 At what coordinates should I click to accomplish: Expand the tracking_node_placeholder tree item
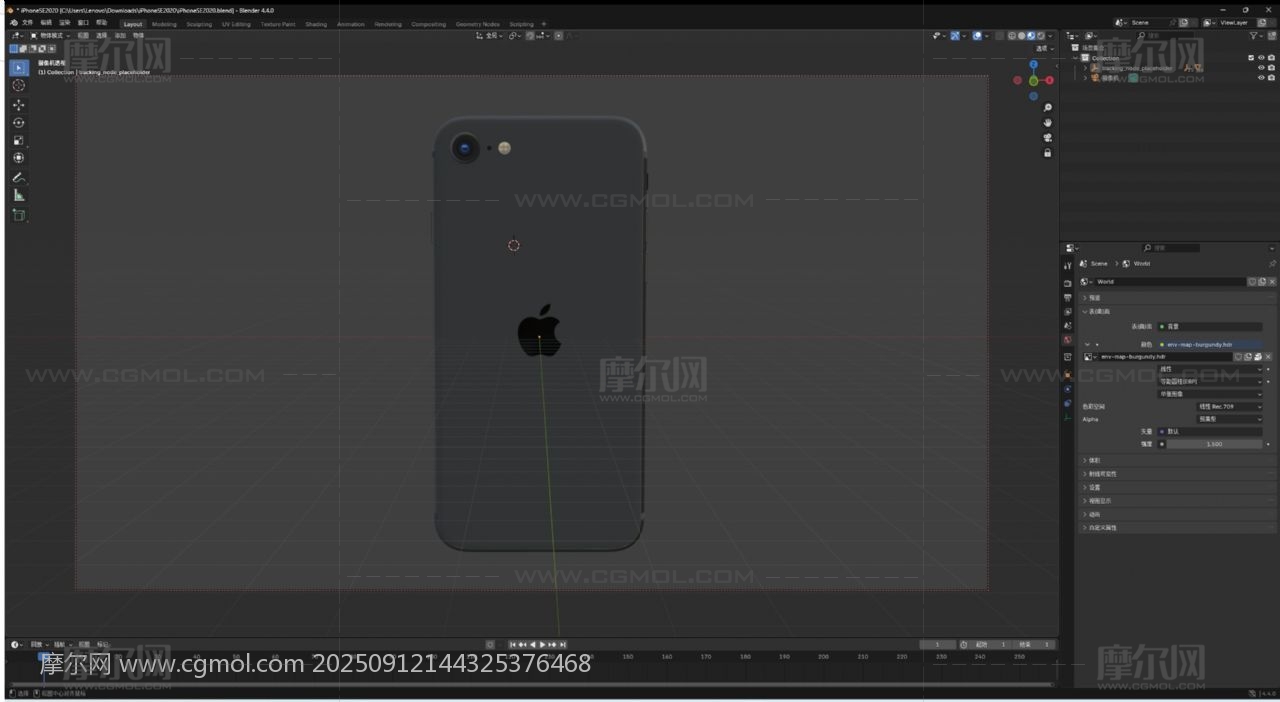[1085, 68]
